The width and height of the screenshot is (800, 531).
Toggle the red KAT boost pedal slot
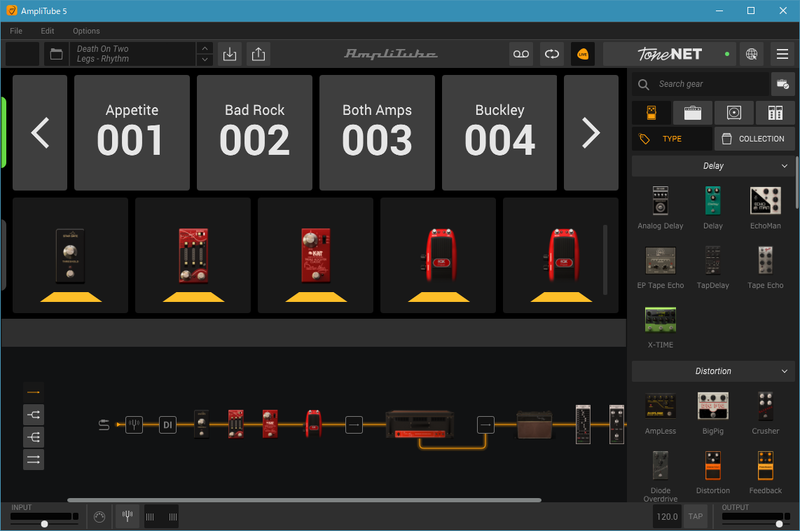[x=315, y=256]
